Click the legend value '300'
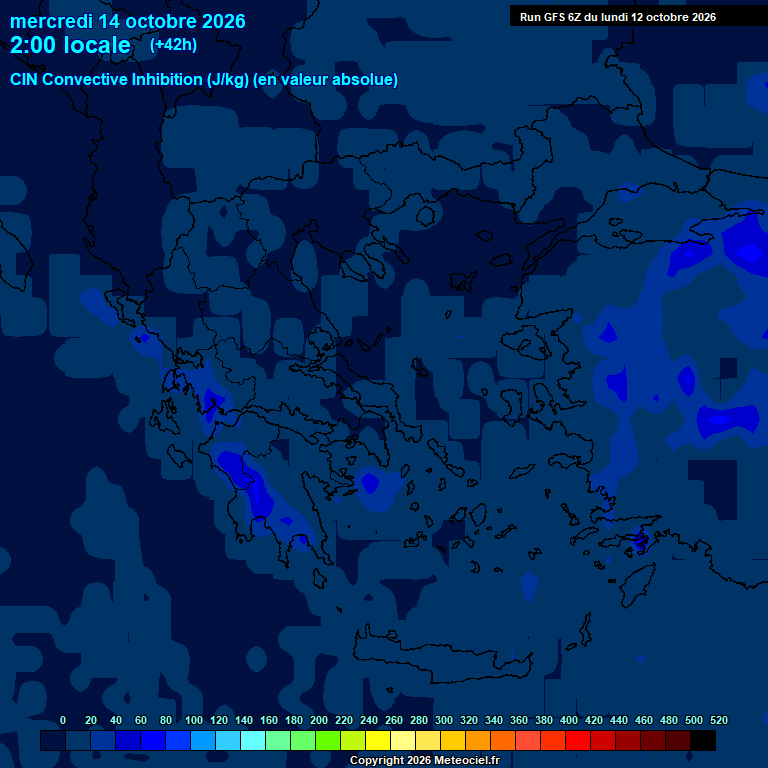 click(x=444, y=720)
